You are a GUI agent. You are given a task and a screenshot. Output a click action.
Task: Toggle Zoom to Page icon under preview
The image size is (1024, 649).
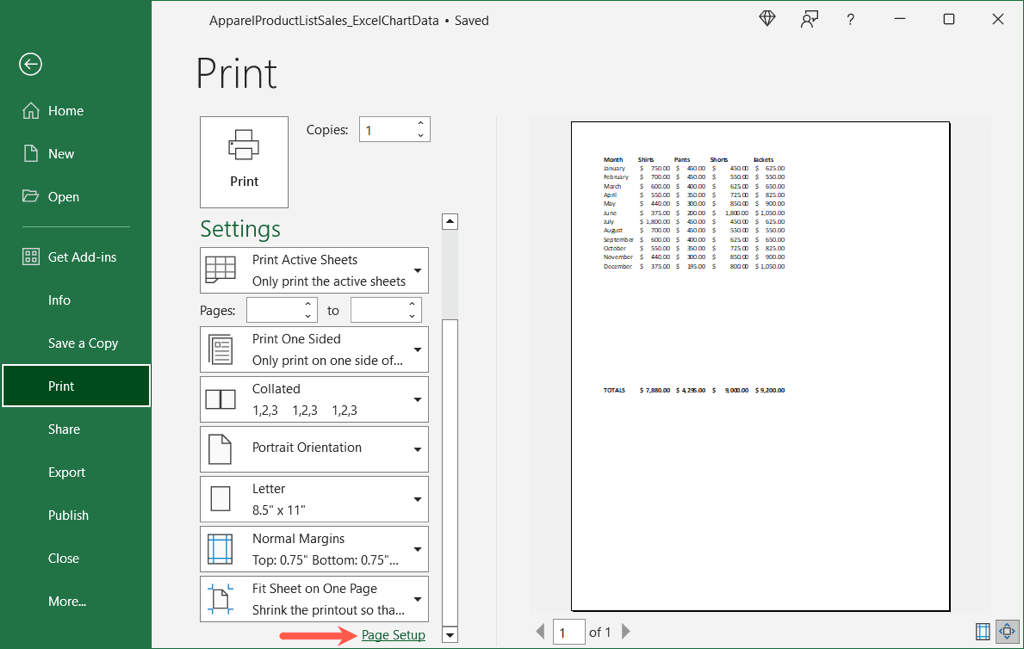click(1008, 631)
